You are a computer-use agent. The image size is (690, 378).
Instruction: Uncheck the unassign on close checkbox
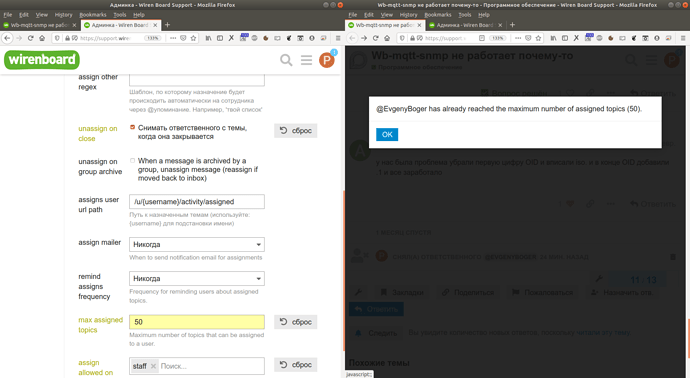(132, 127)
